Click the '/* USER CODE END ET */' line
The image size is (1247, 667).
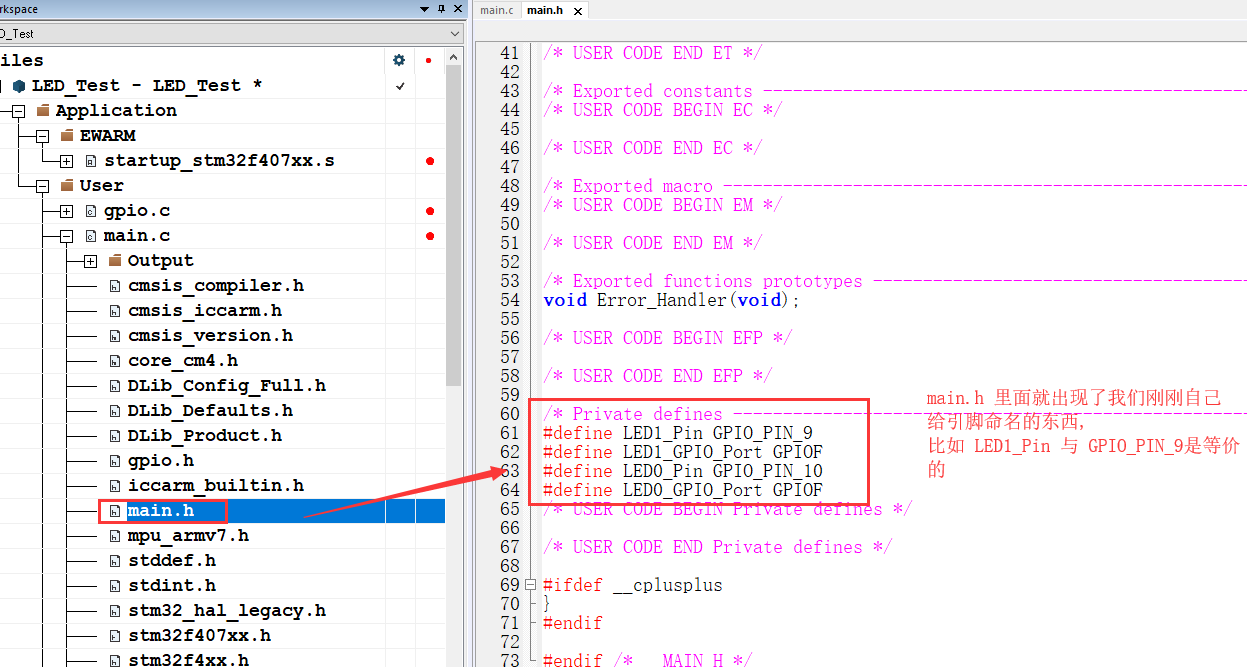tap(653, 53)
